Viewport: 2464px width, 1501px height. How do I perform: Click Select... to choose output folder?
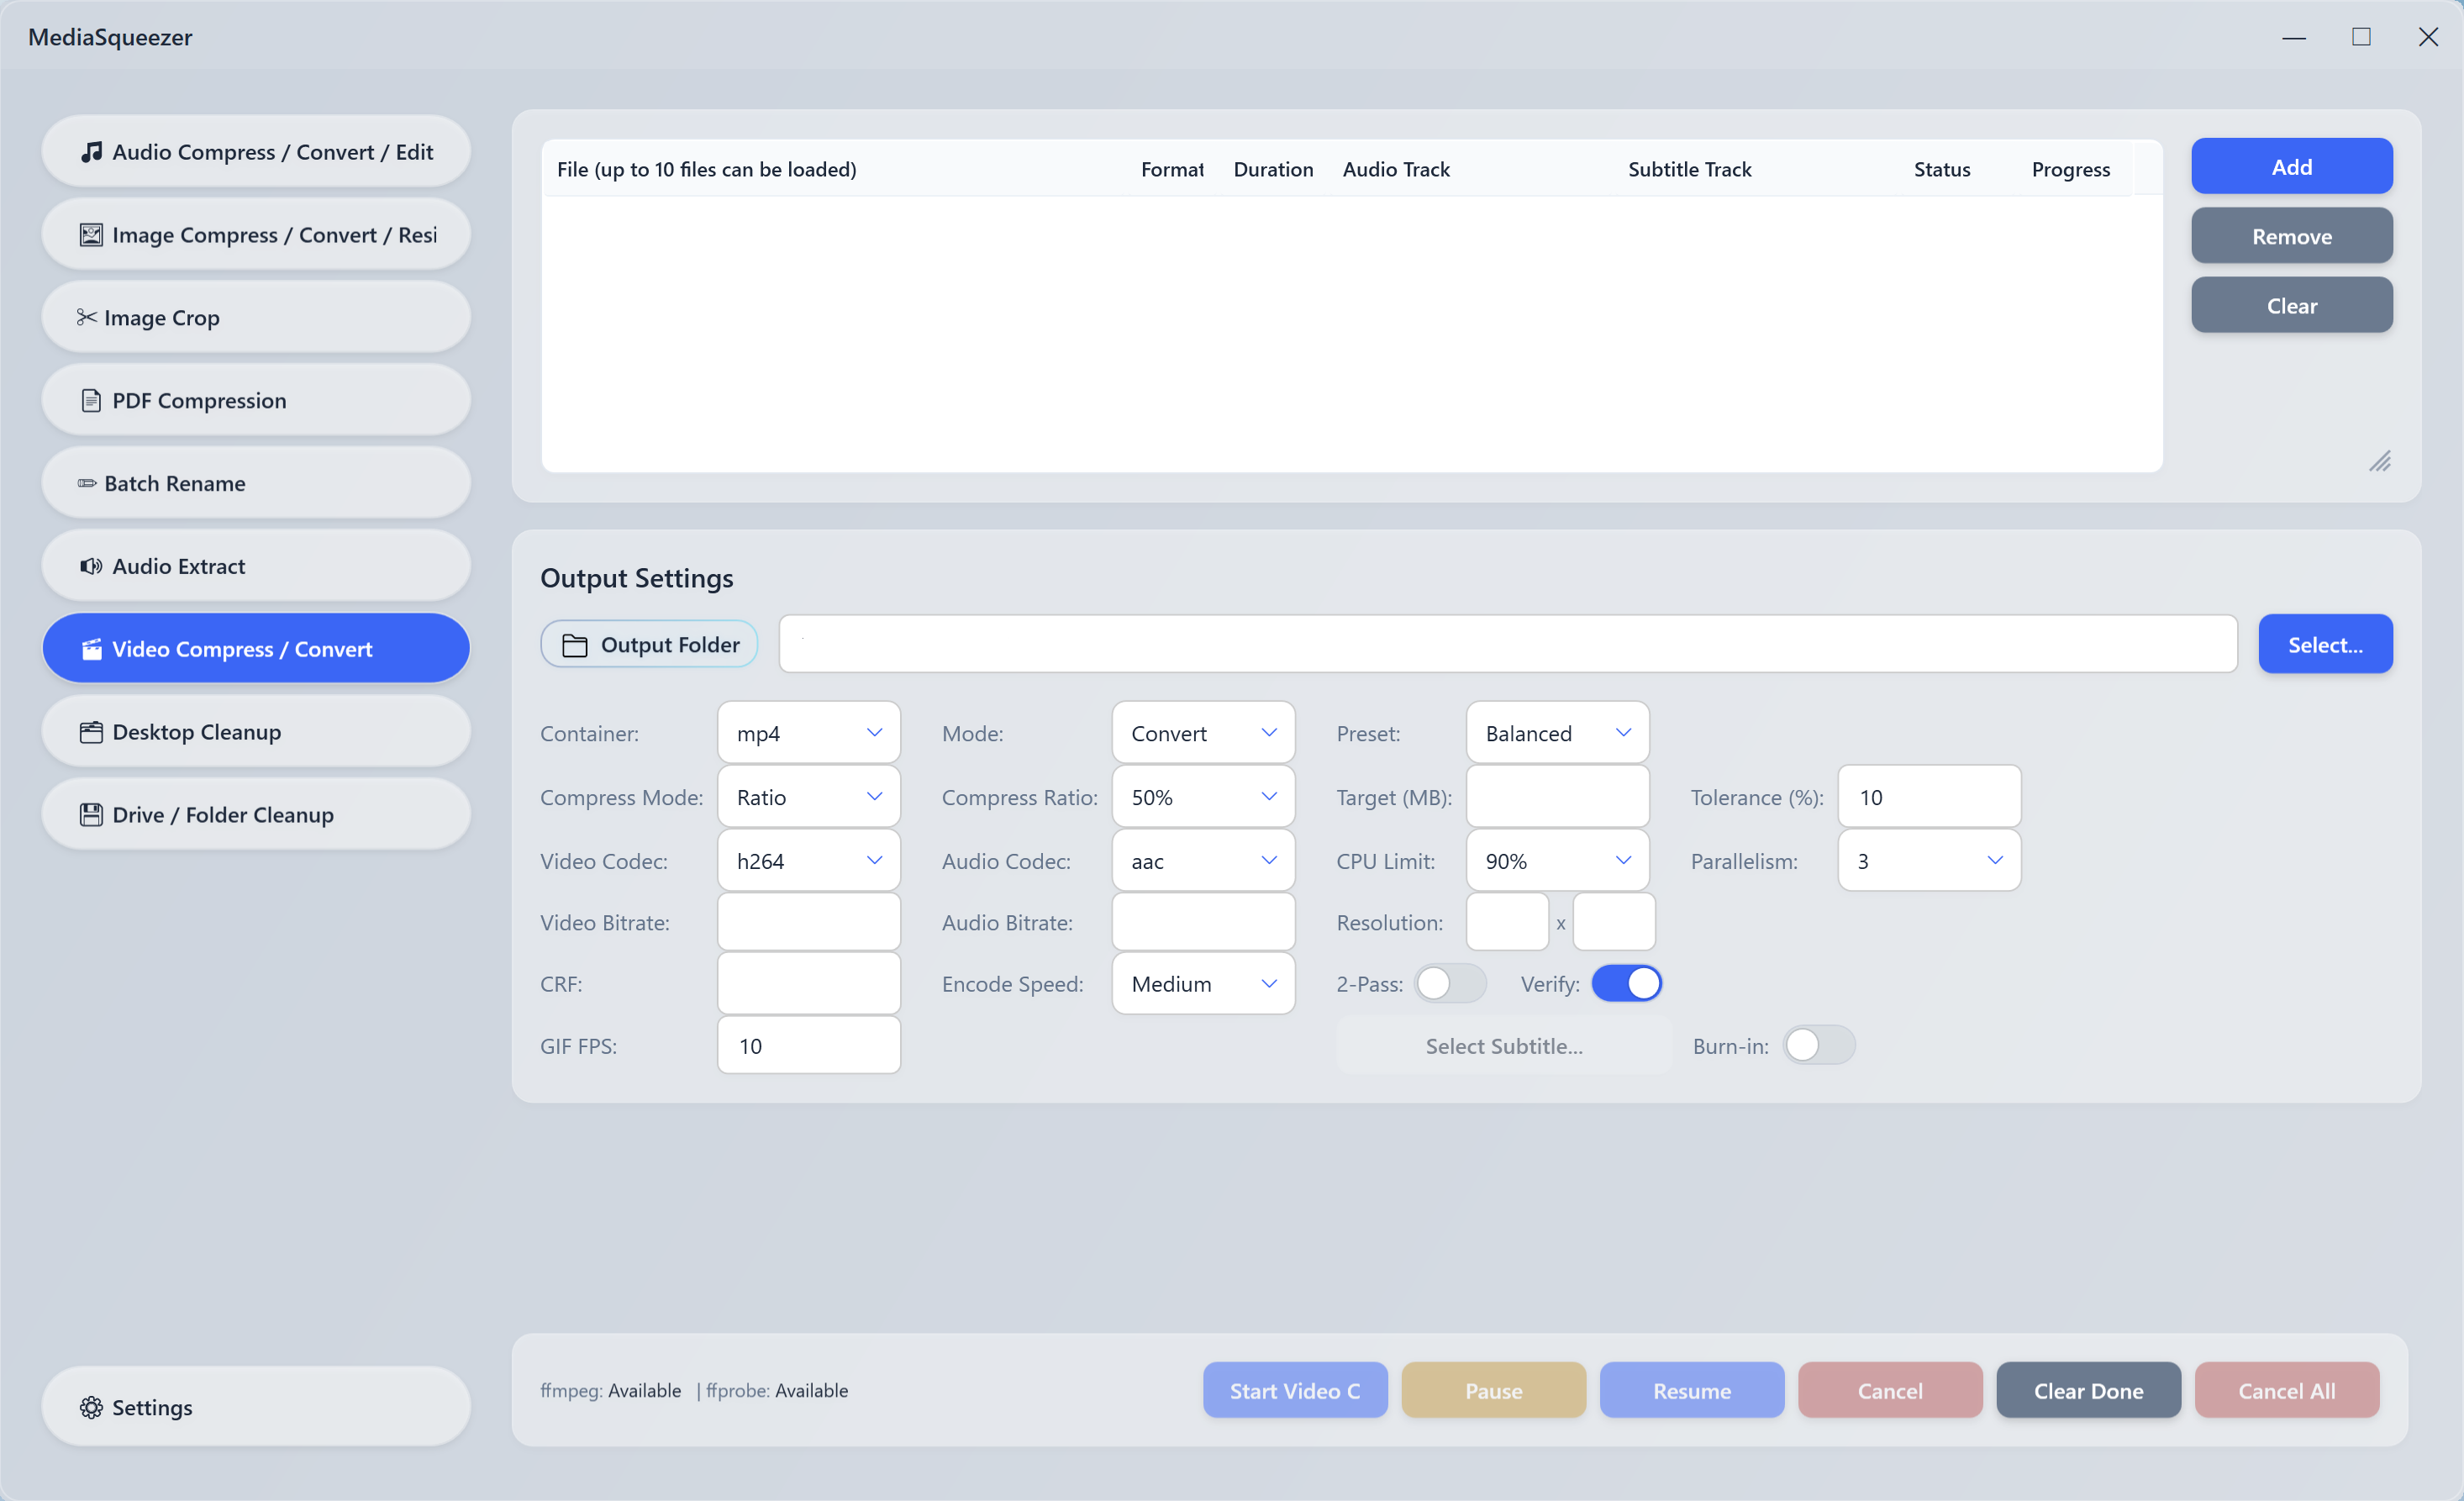(2325, 645)
